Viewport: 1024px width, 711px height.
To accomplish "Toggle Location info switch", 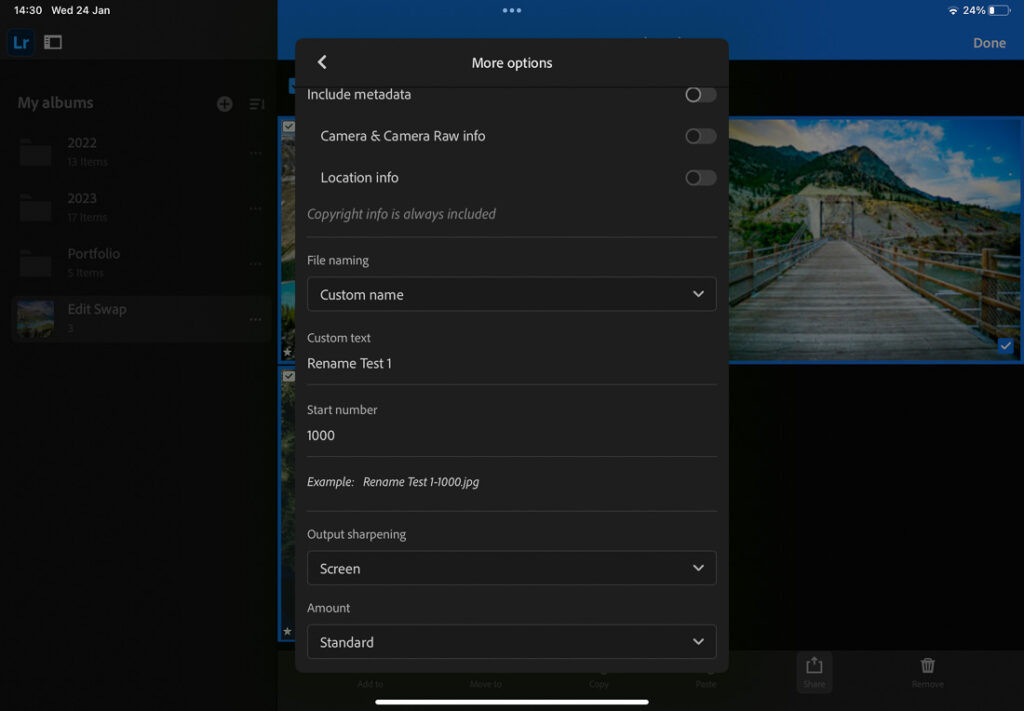I will point(701,178).
